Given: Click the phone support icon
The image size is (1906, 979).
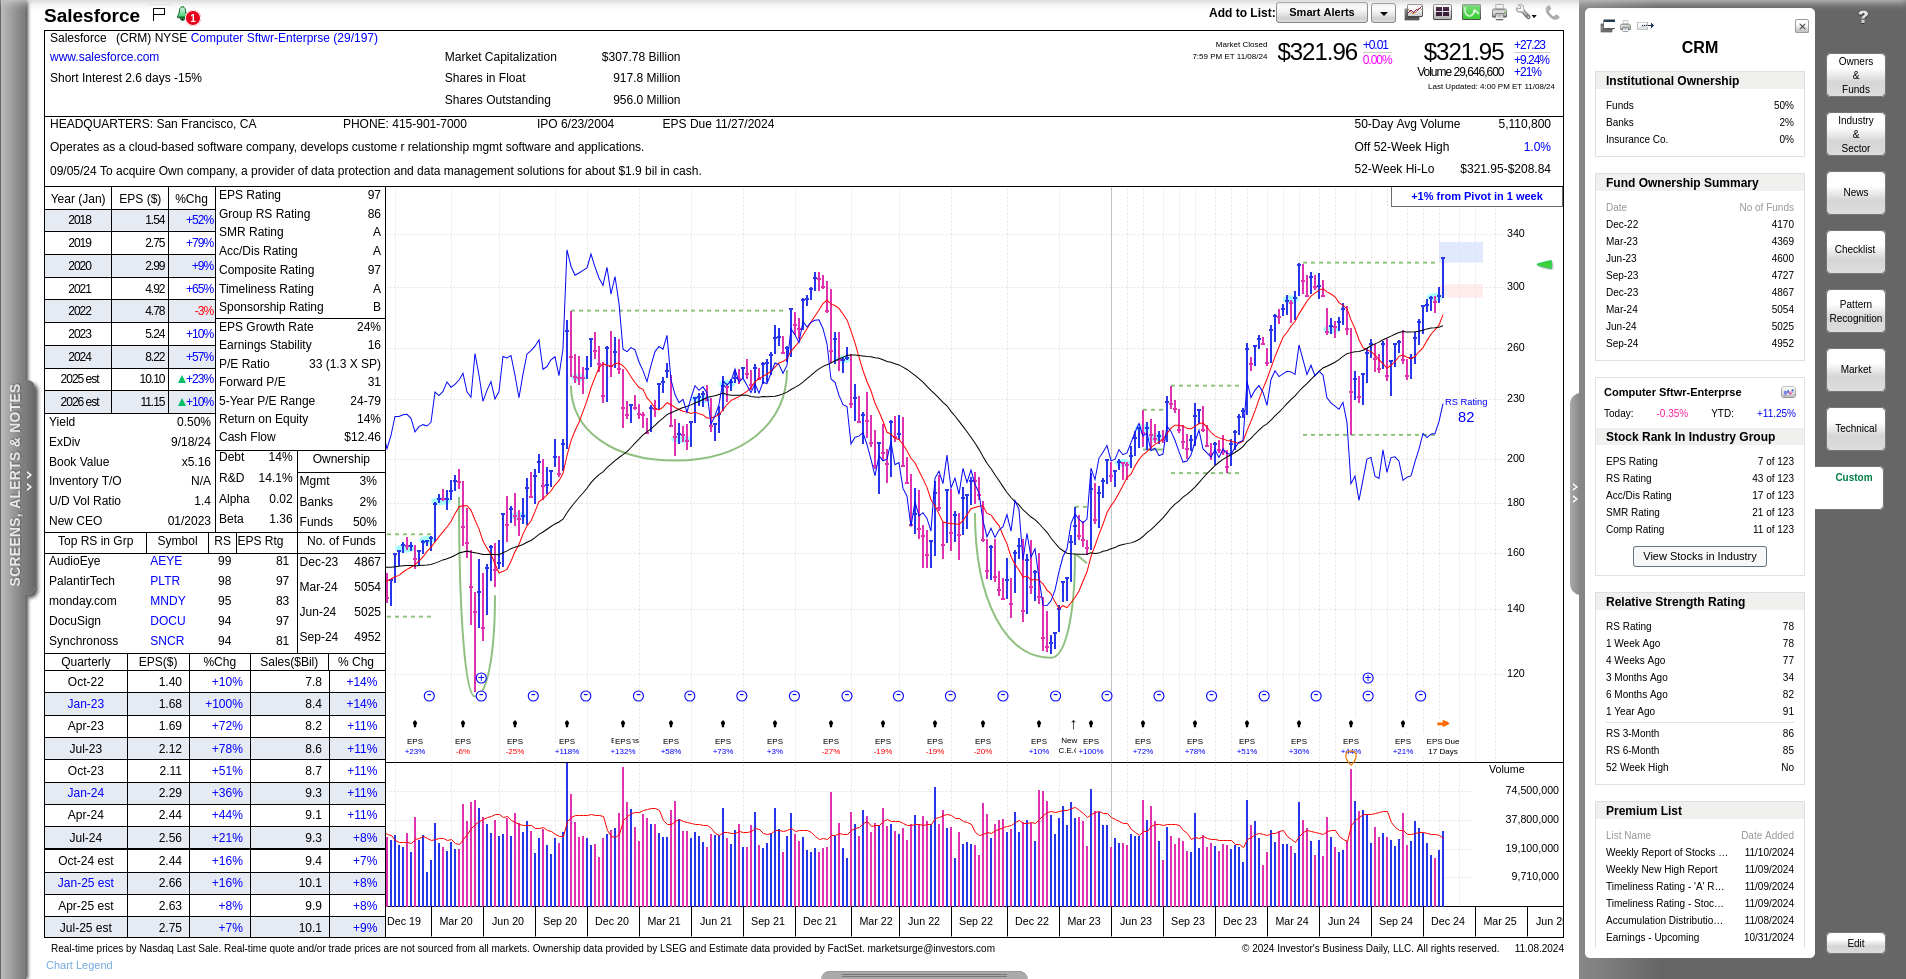Looking at the screenshot, I should [1552, 12].
